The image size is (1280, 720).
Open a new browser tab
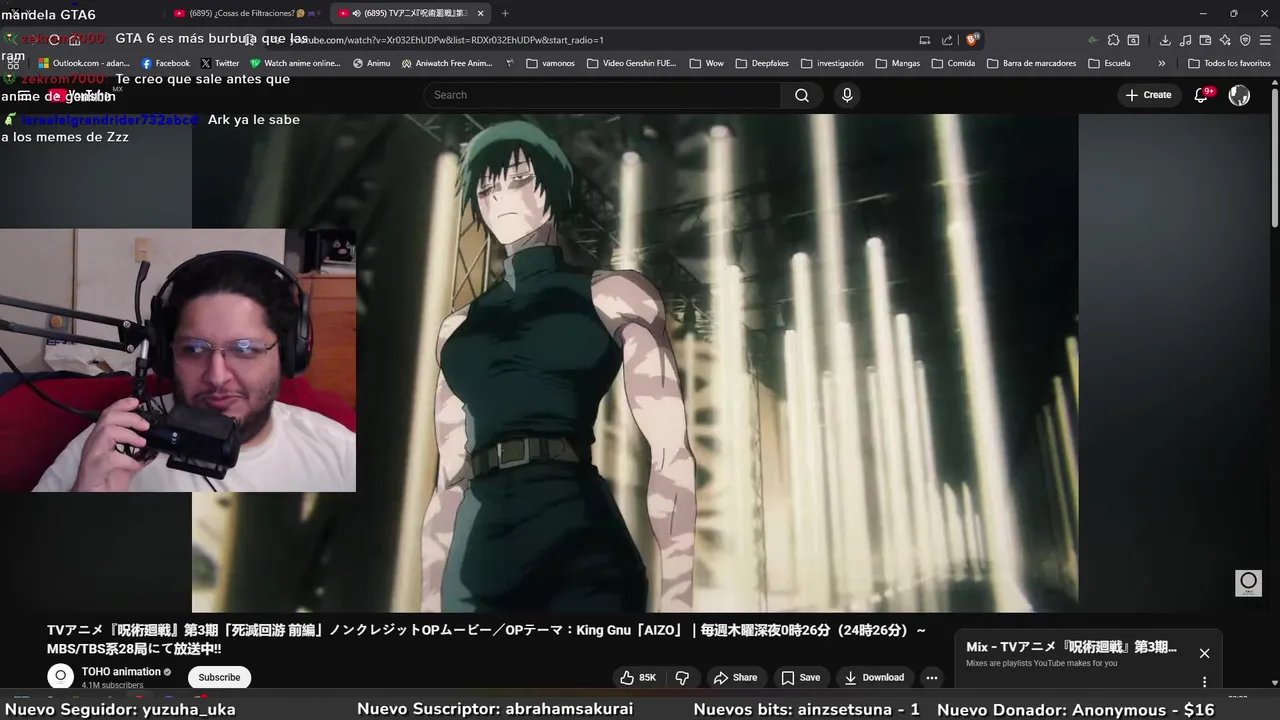(x=505, y=13)
